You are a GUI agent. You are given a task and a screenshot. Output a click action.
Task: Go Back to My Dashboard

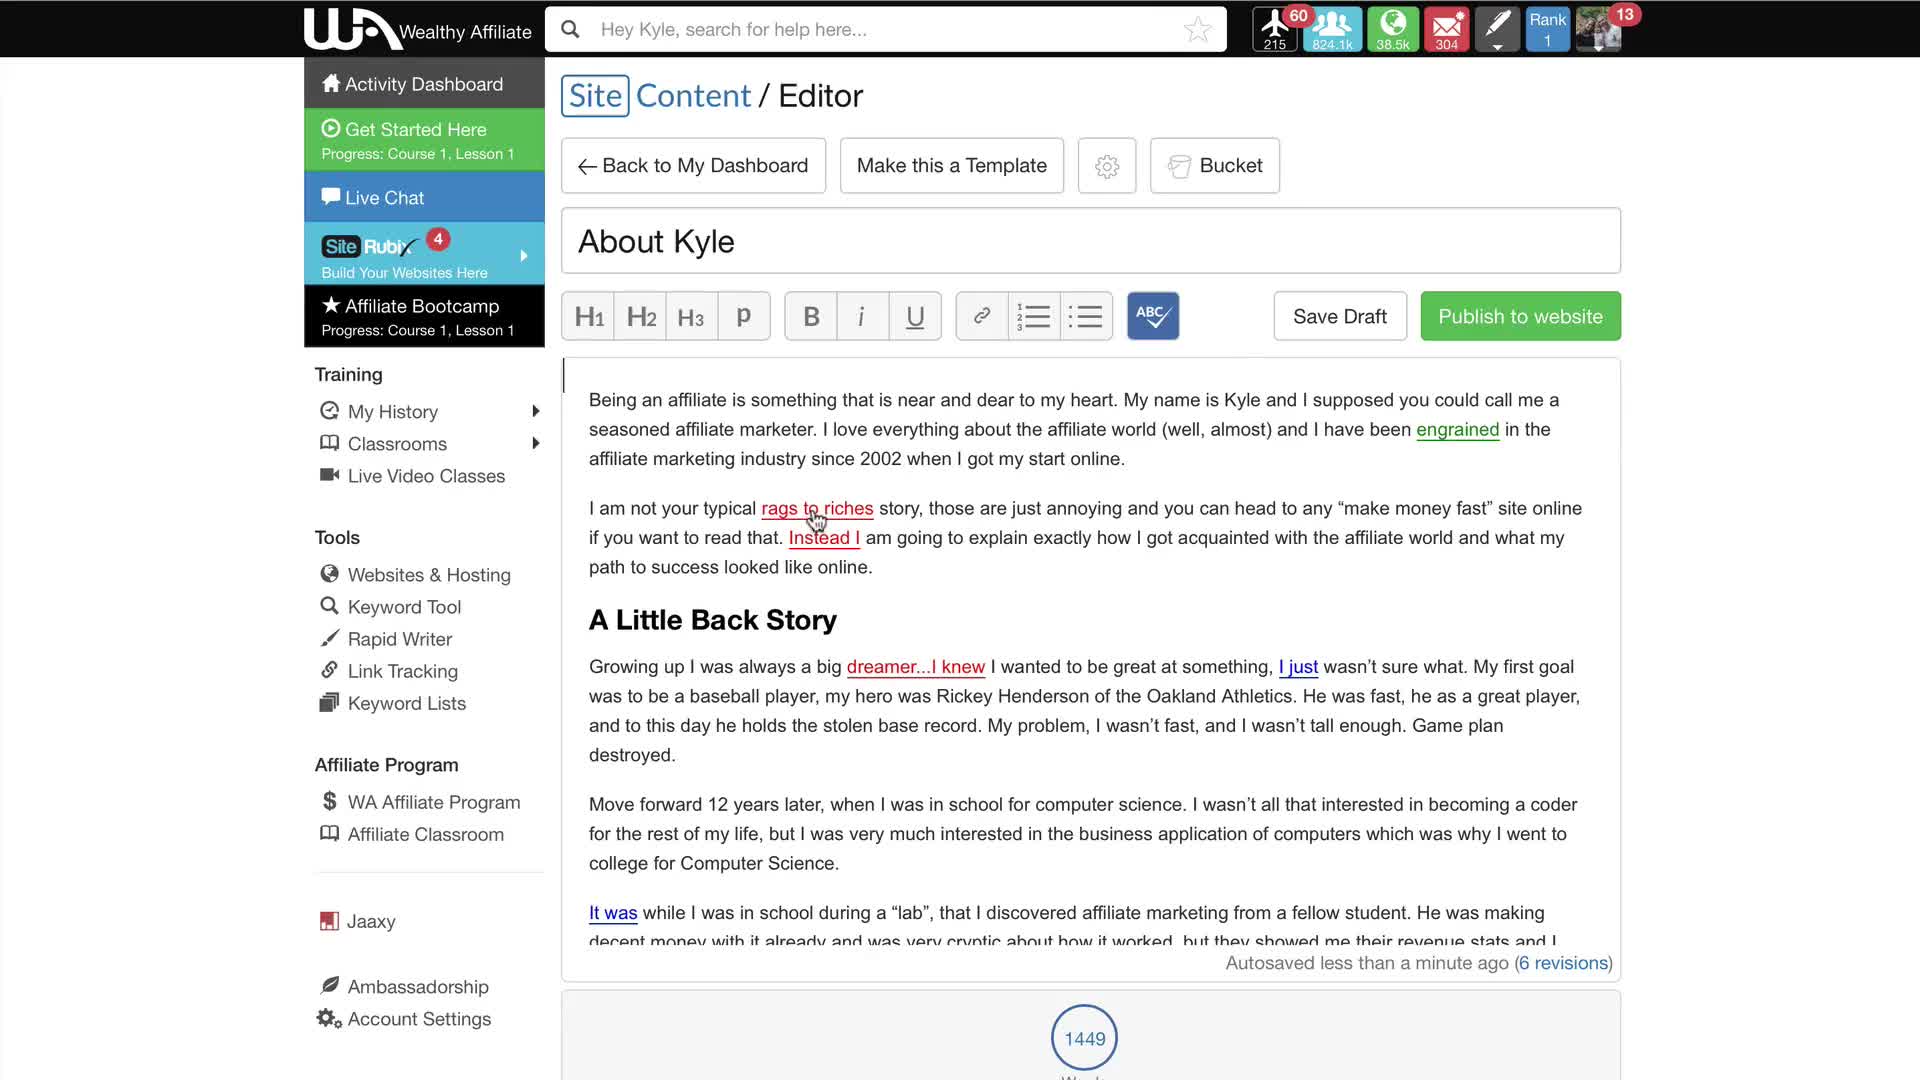pos(693,166)
